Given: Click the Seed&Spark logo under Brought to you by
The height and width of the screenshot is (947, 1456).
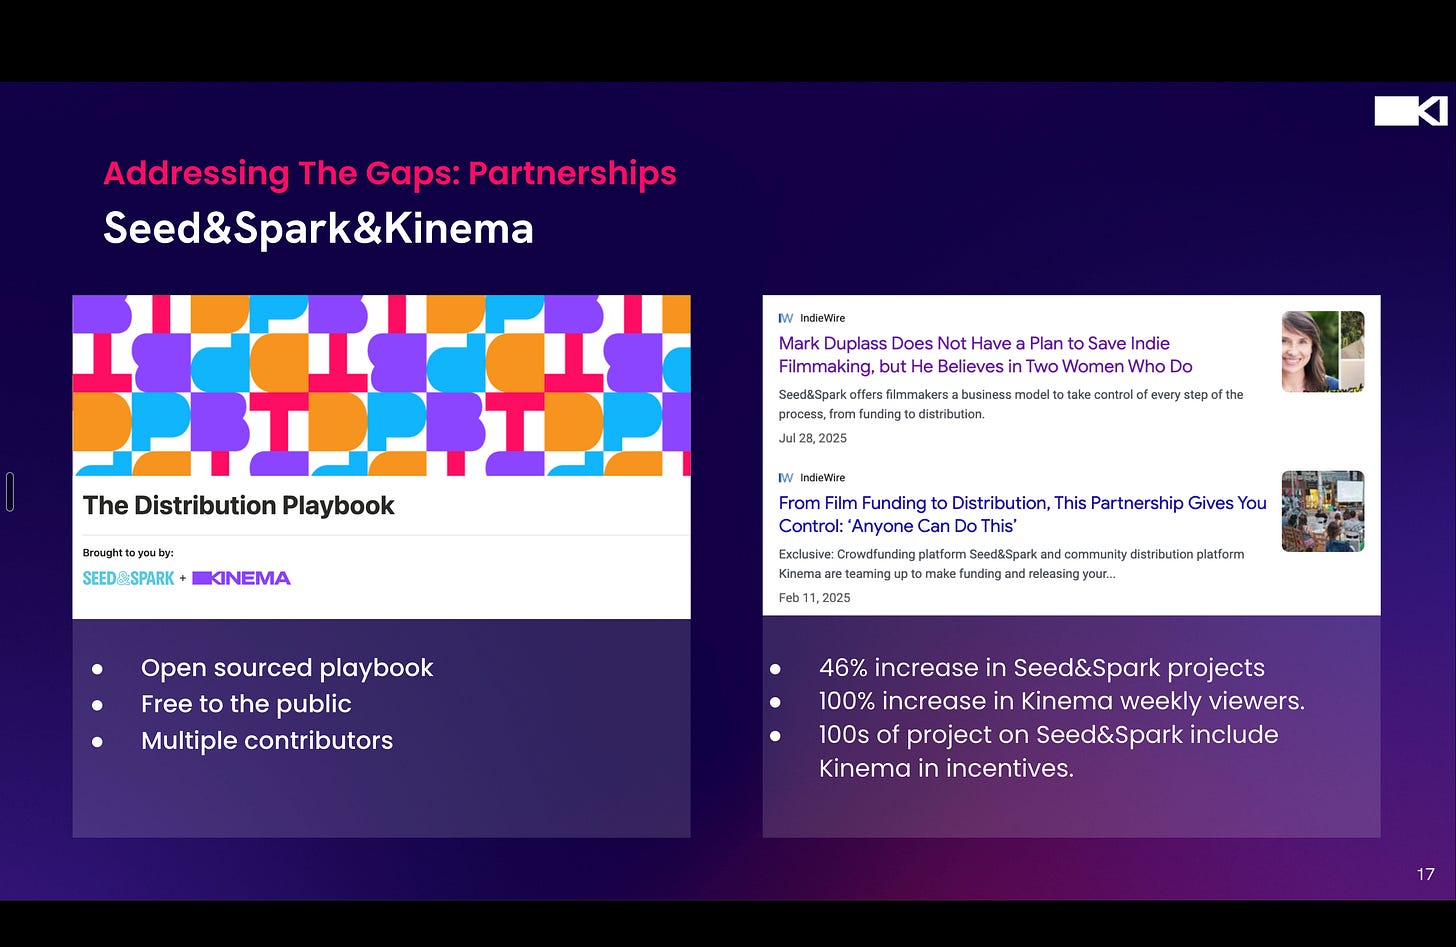Looking at the screenshot, I should 128,578.
